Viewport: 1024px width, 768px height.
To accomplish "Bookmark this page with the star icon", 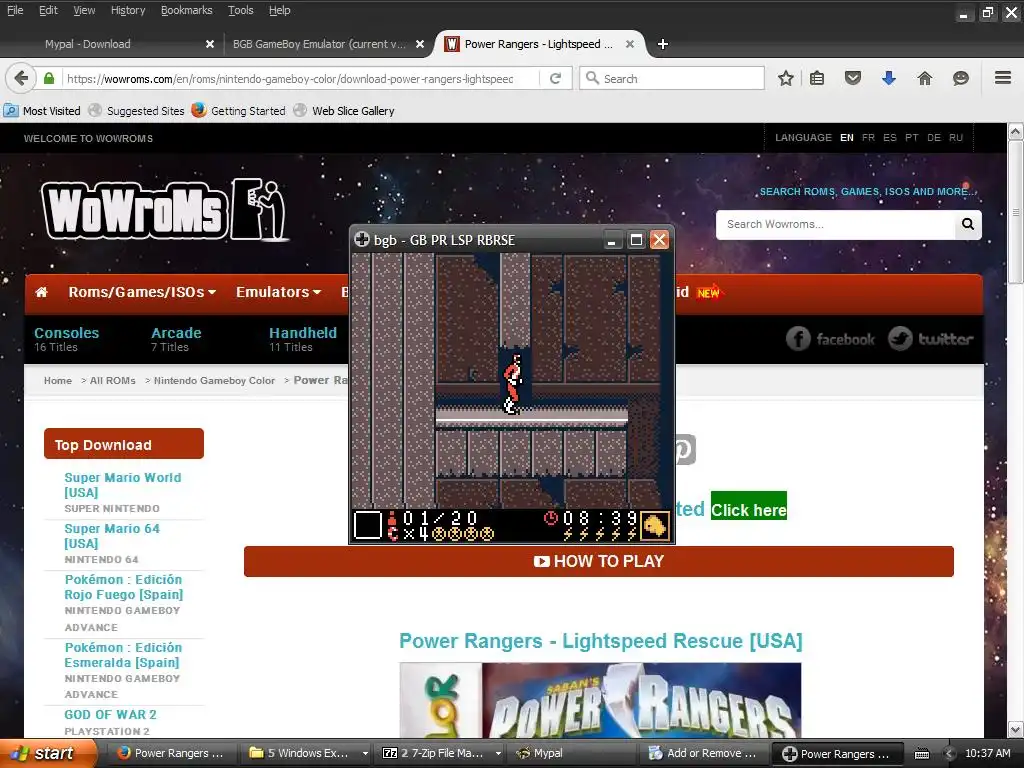I will 786,78.
